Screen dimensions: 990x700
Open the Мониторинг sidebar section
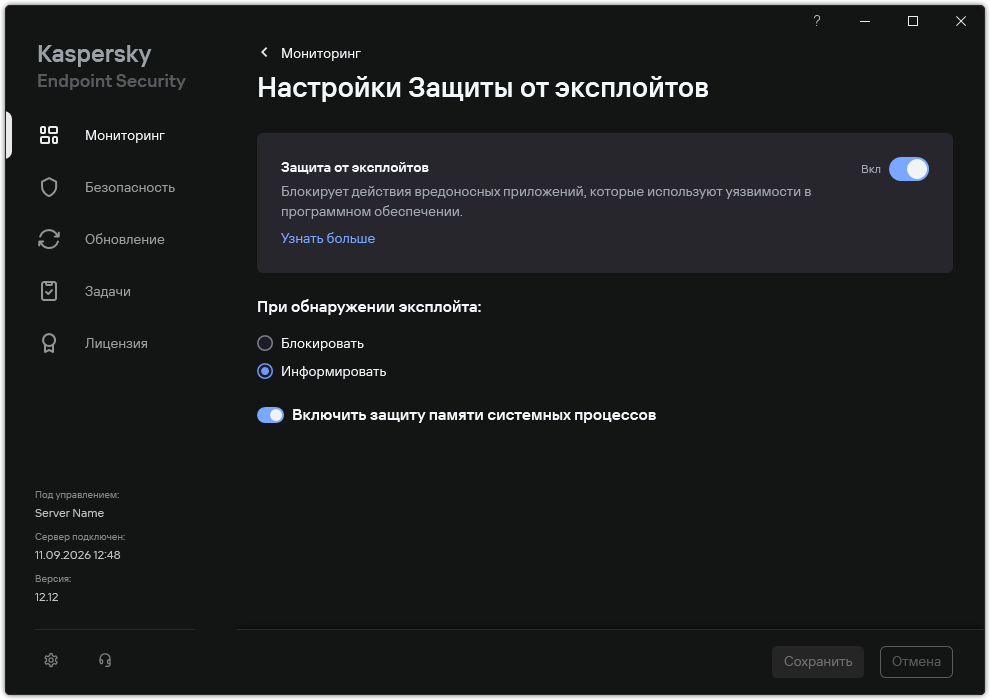coord(125,135)
